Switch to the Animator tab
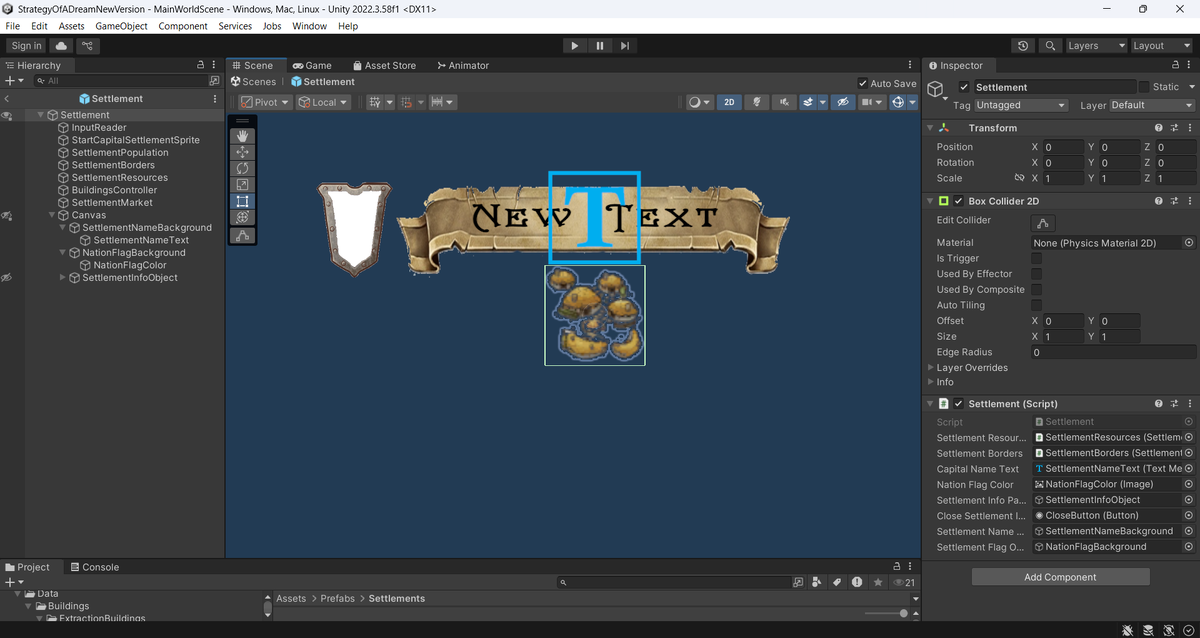This screenshot has height=638, width=1200. coord(463,65)
